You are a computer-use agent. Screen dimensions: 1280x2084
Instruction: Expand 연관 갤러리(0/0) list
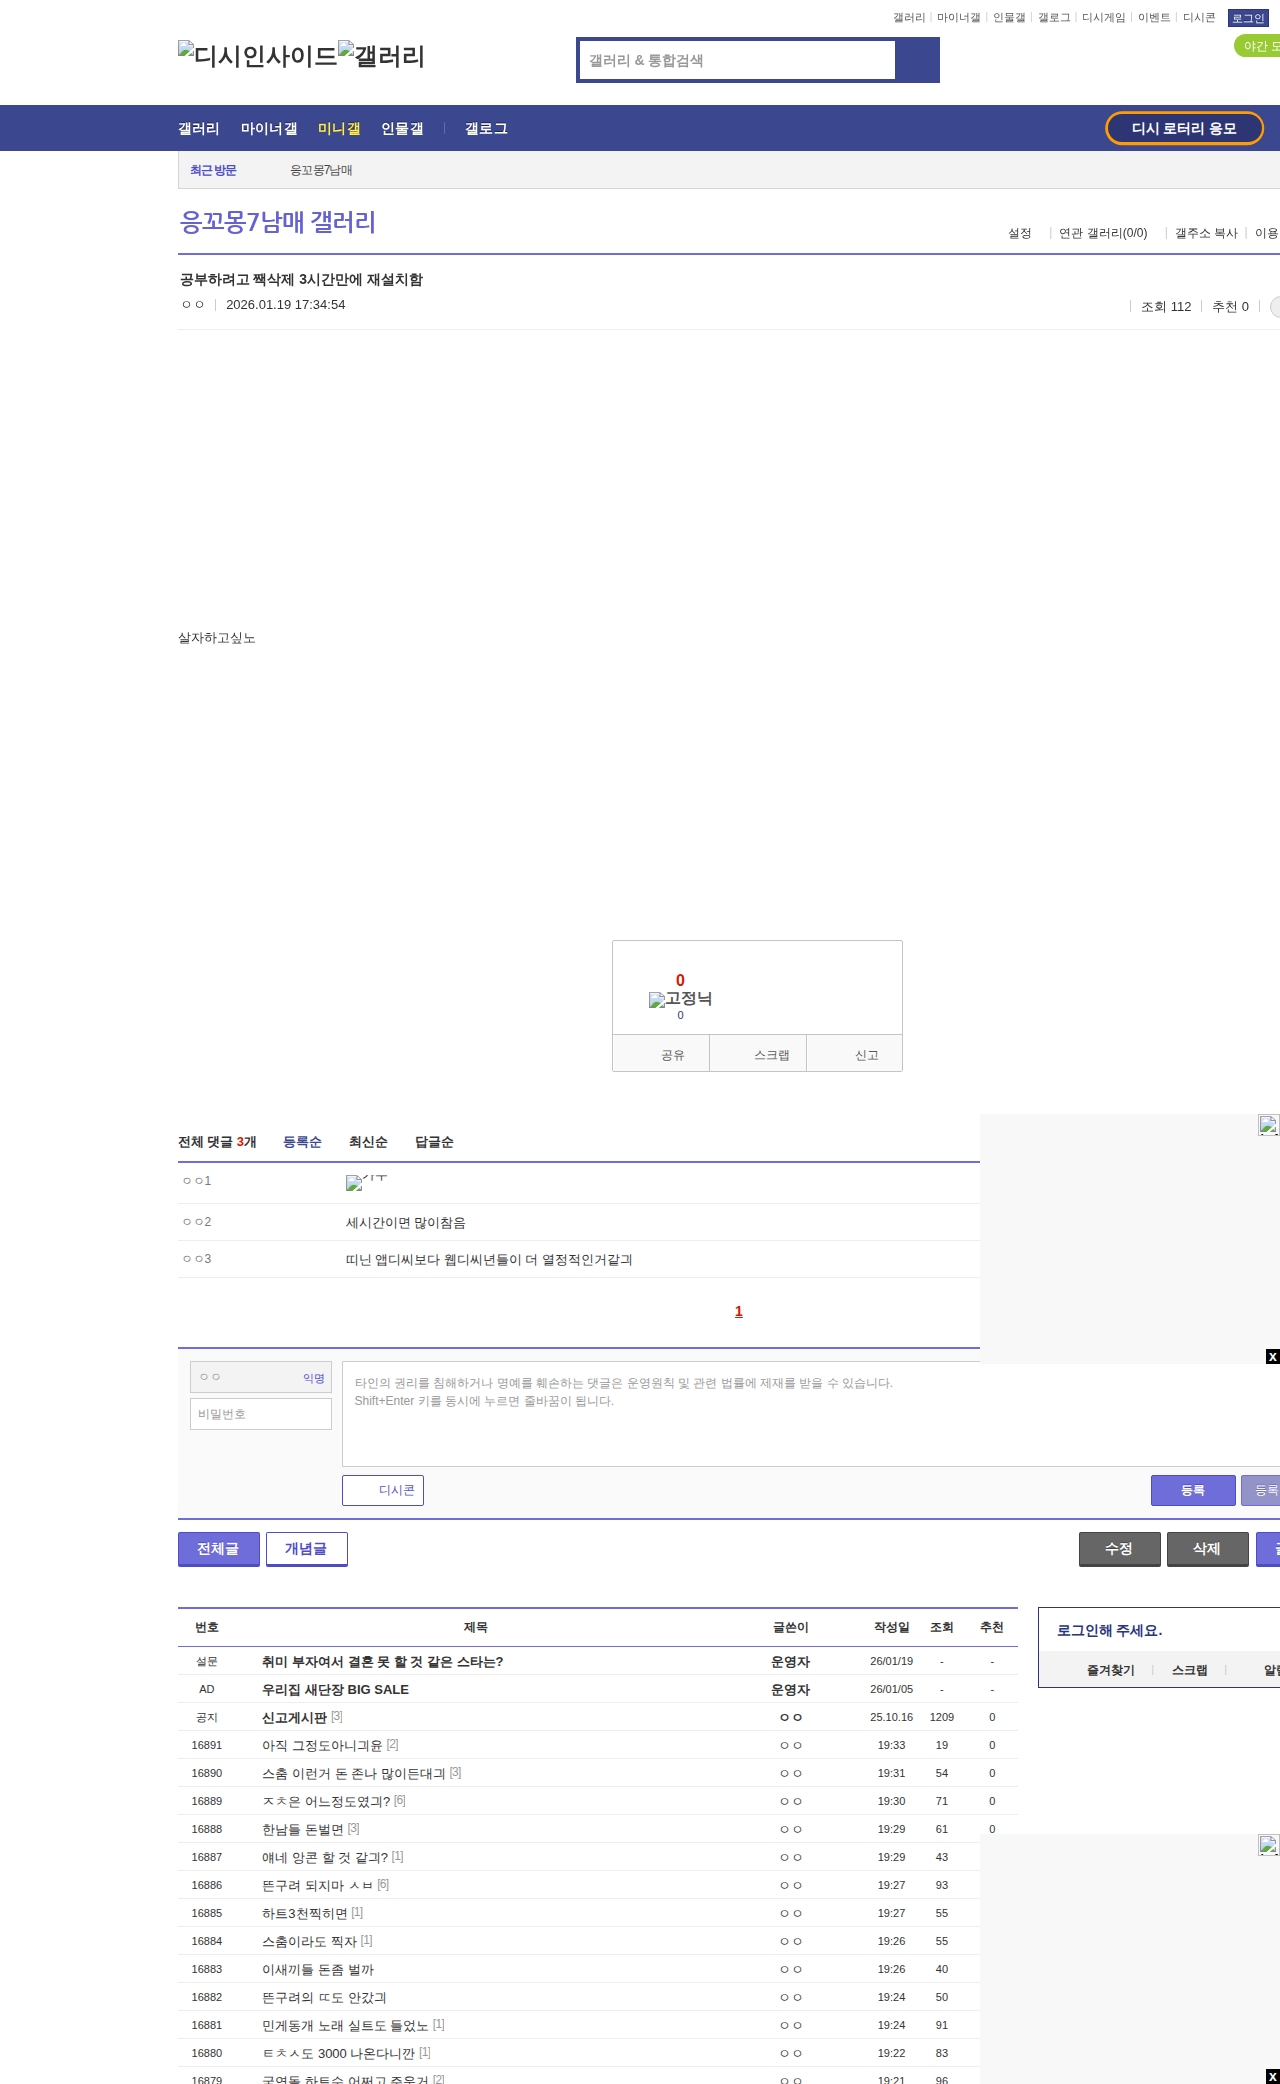coord(1103,233)
